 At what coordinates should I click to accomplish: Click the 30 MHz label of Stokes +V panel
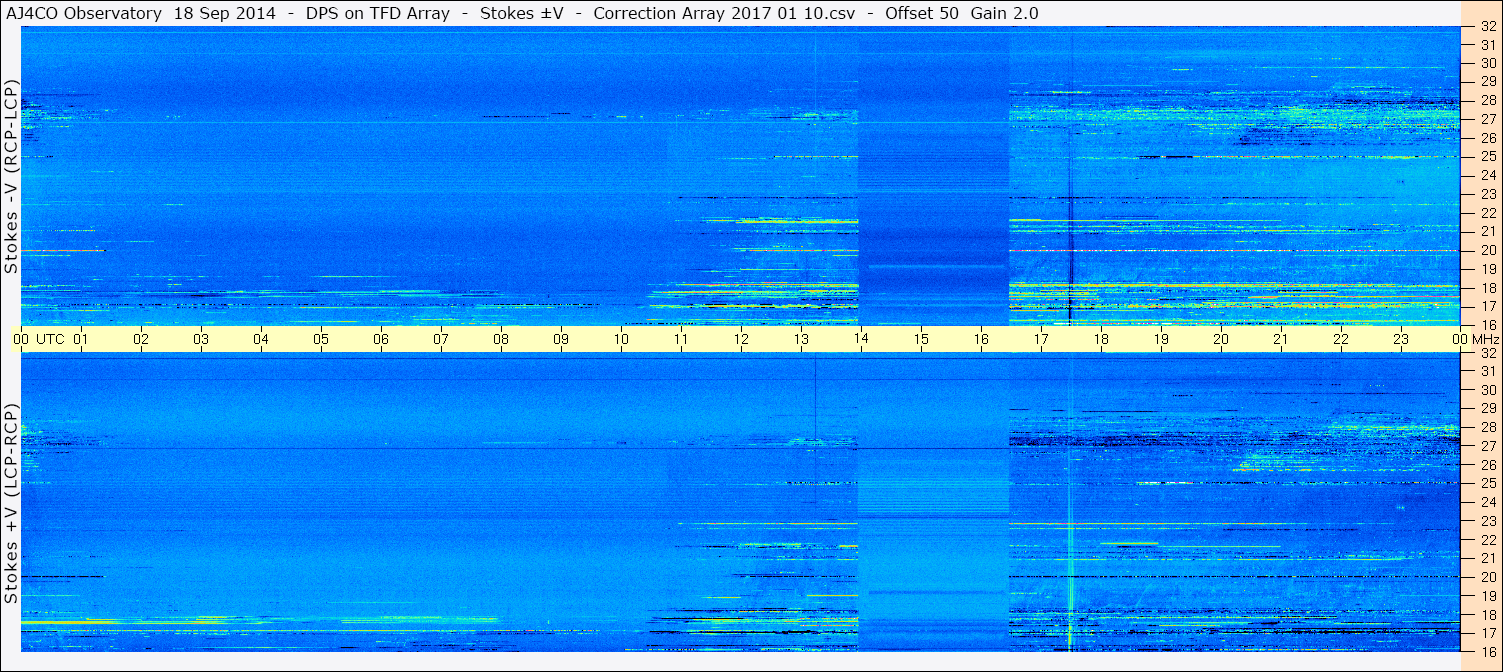pyautogui.click(x=1488, y=390)
